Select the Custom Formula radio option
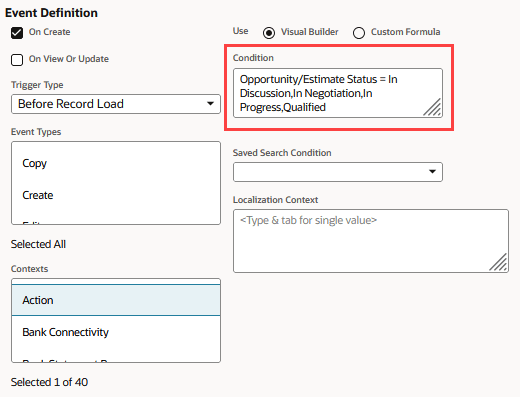520x397 pixels. click(x=359, y=33)
